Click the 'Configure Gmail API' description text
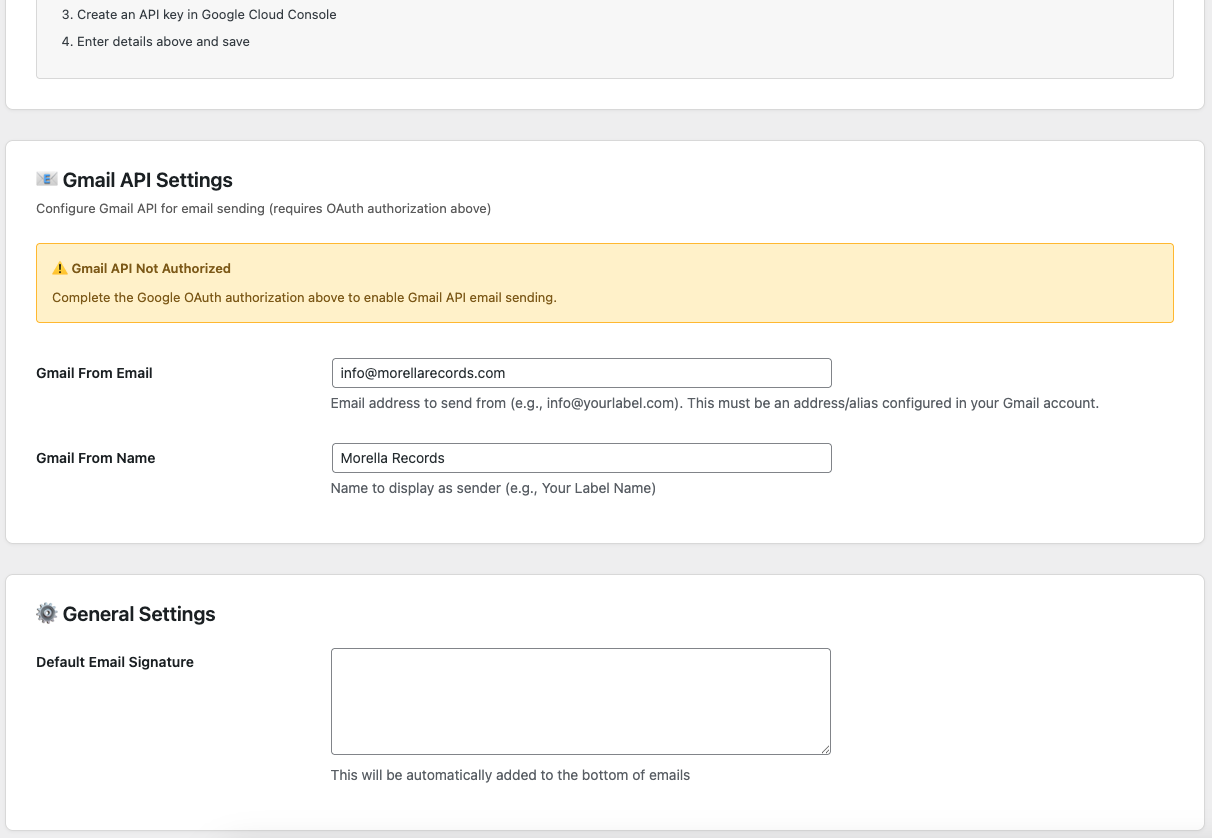The image size is (1212, 838). [x=263, y=208]
